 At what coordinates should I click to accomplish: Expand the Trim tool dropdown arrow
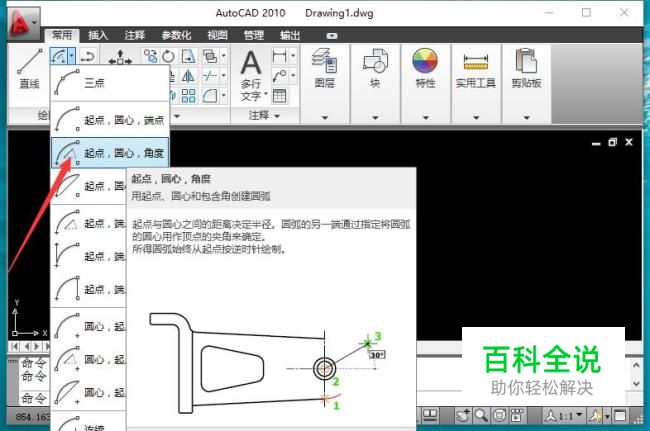(x=224, y=75)
